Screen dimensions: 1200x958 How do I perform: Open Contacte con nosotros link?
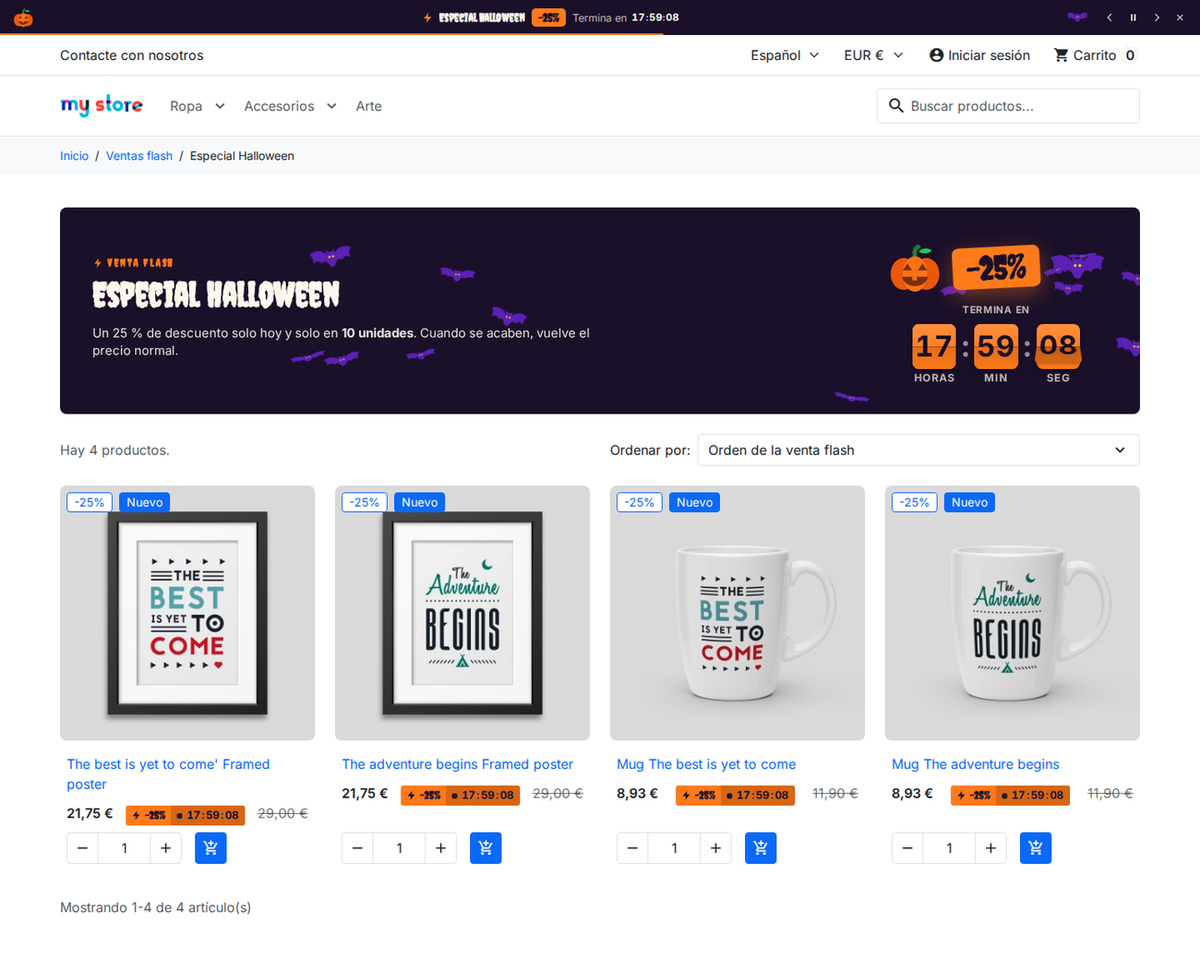(131, 55)
